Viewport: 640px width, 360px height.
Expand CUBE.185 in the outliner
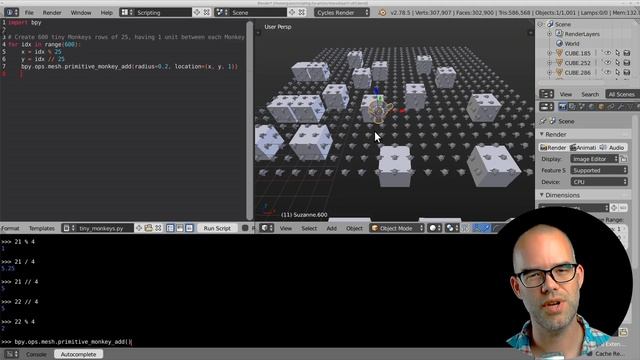click(549, 53)
